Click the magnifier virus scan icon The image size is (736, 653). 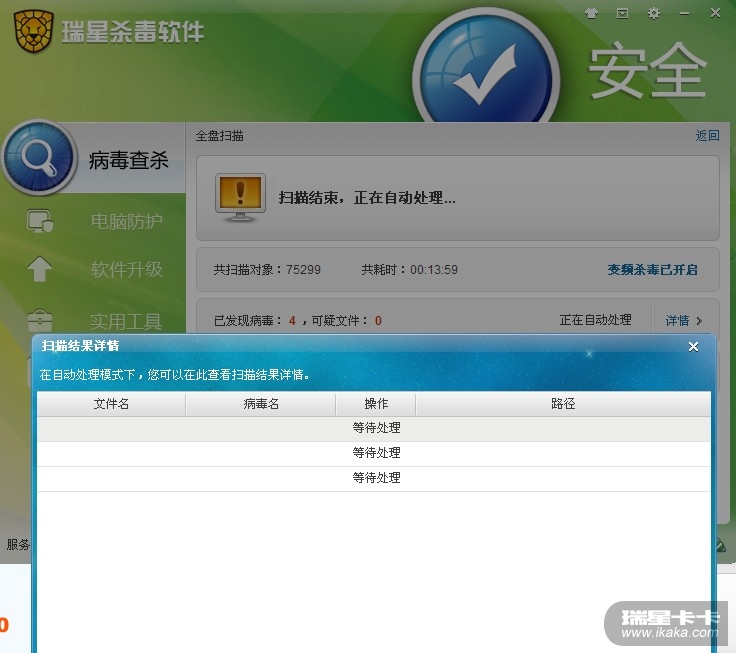click(39, 157)
